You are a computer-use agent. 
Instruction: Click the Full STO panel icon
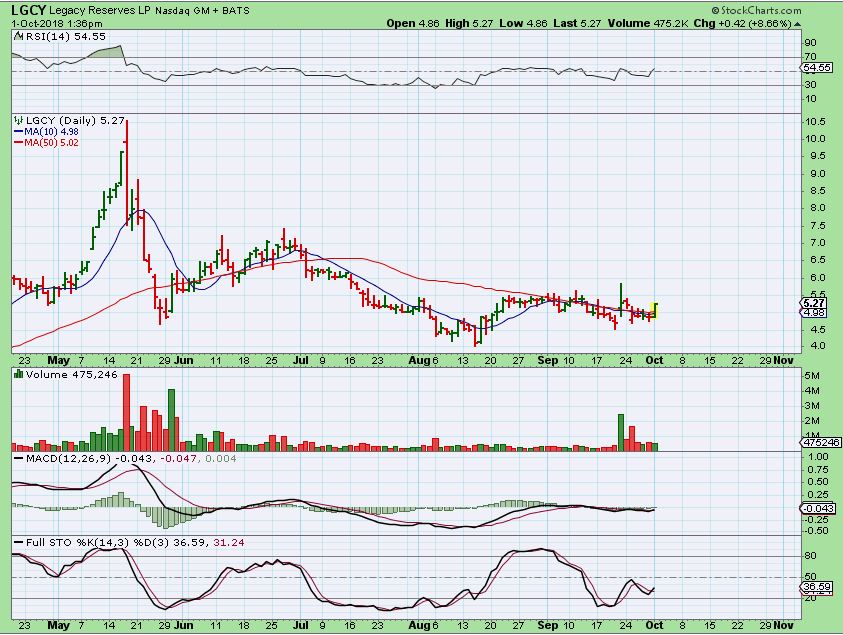19,543
